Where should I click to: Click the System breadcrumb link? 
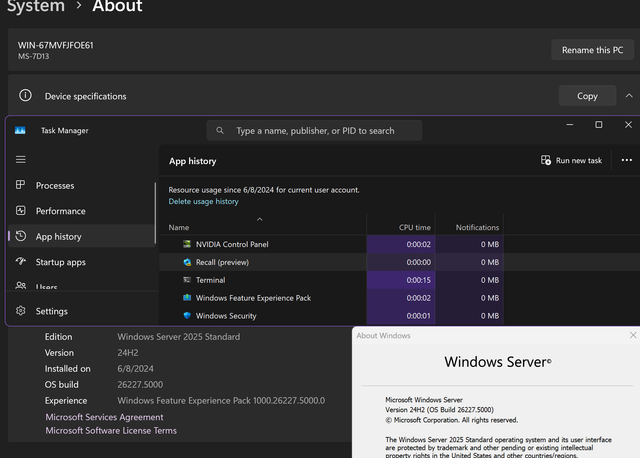point(36,7)
